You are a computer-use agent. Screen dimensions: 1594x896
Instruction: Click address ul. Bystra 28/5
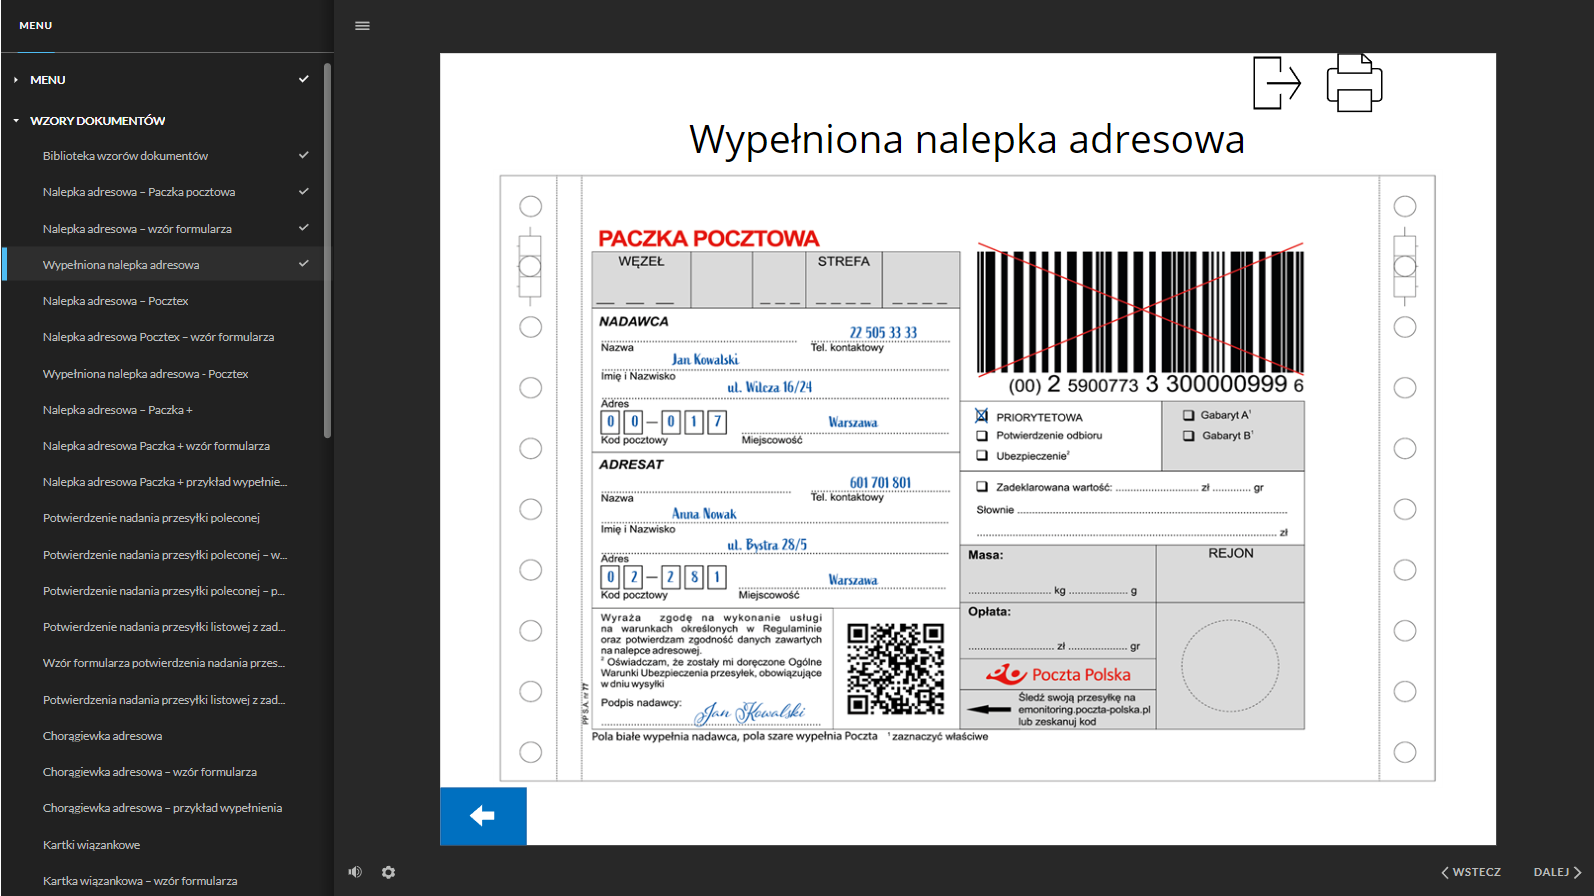point(767,545)
